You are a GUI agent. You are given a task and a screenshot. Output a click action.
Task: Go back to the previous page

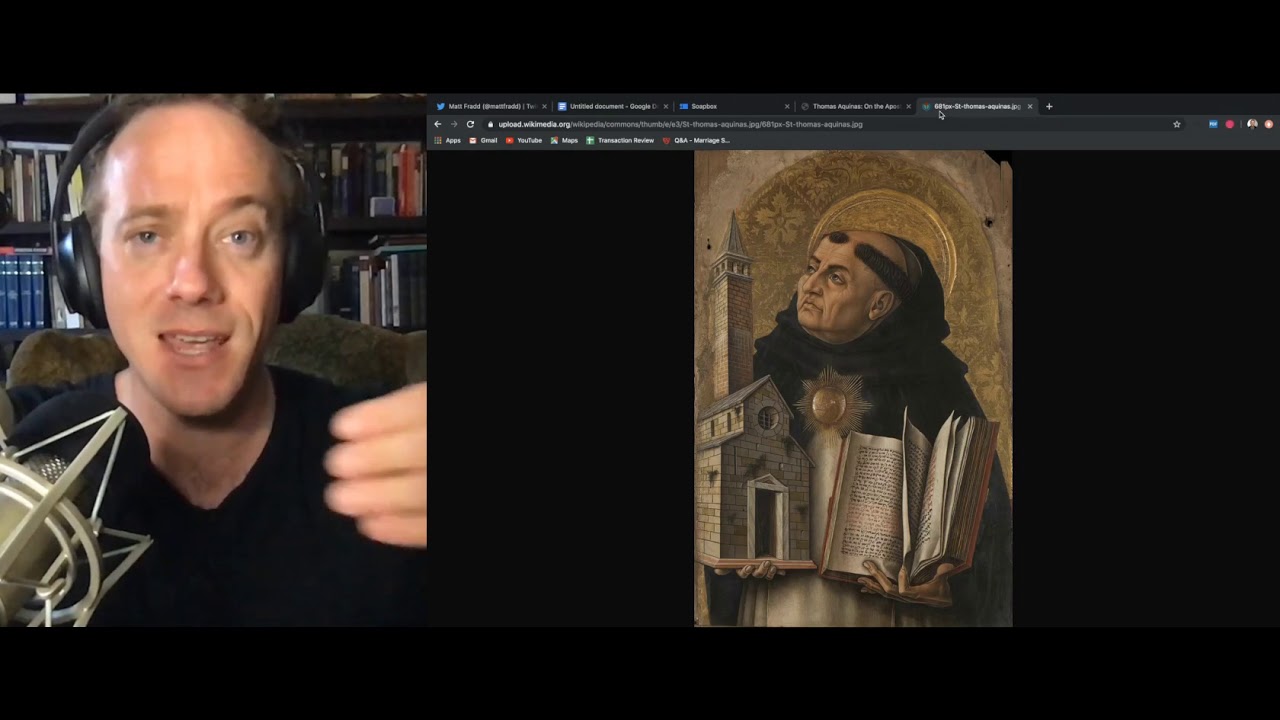coord(437,124)
